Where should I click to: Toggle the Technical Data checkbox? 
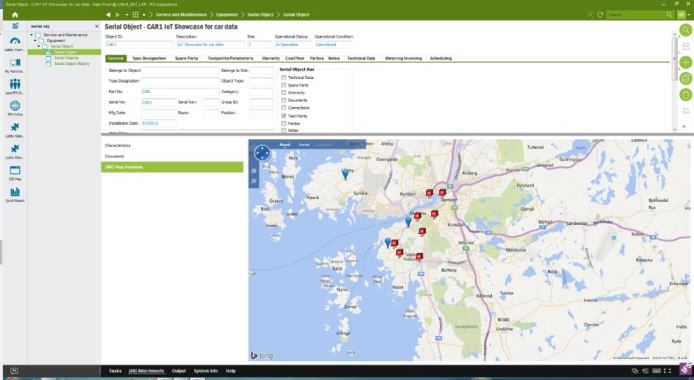click(284, 77)
